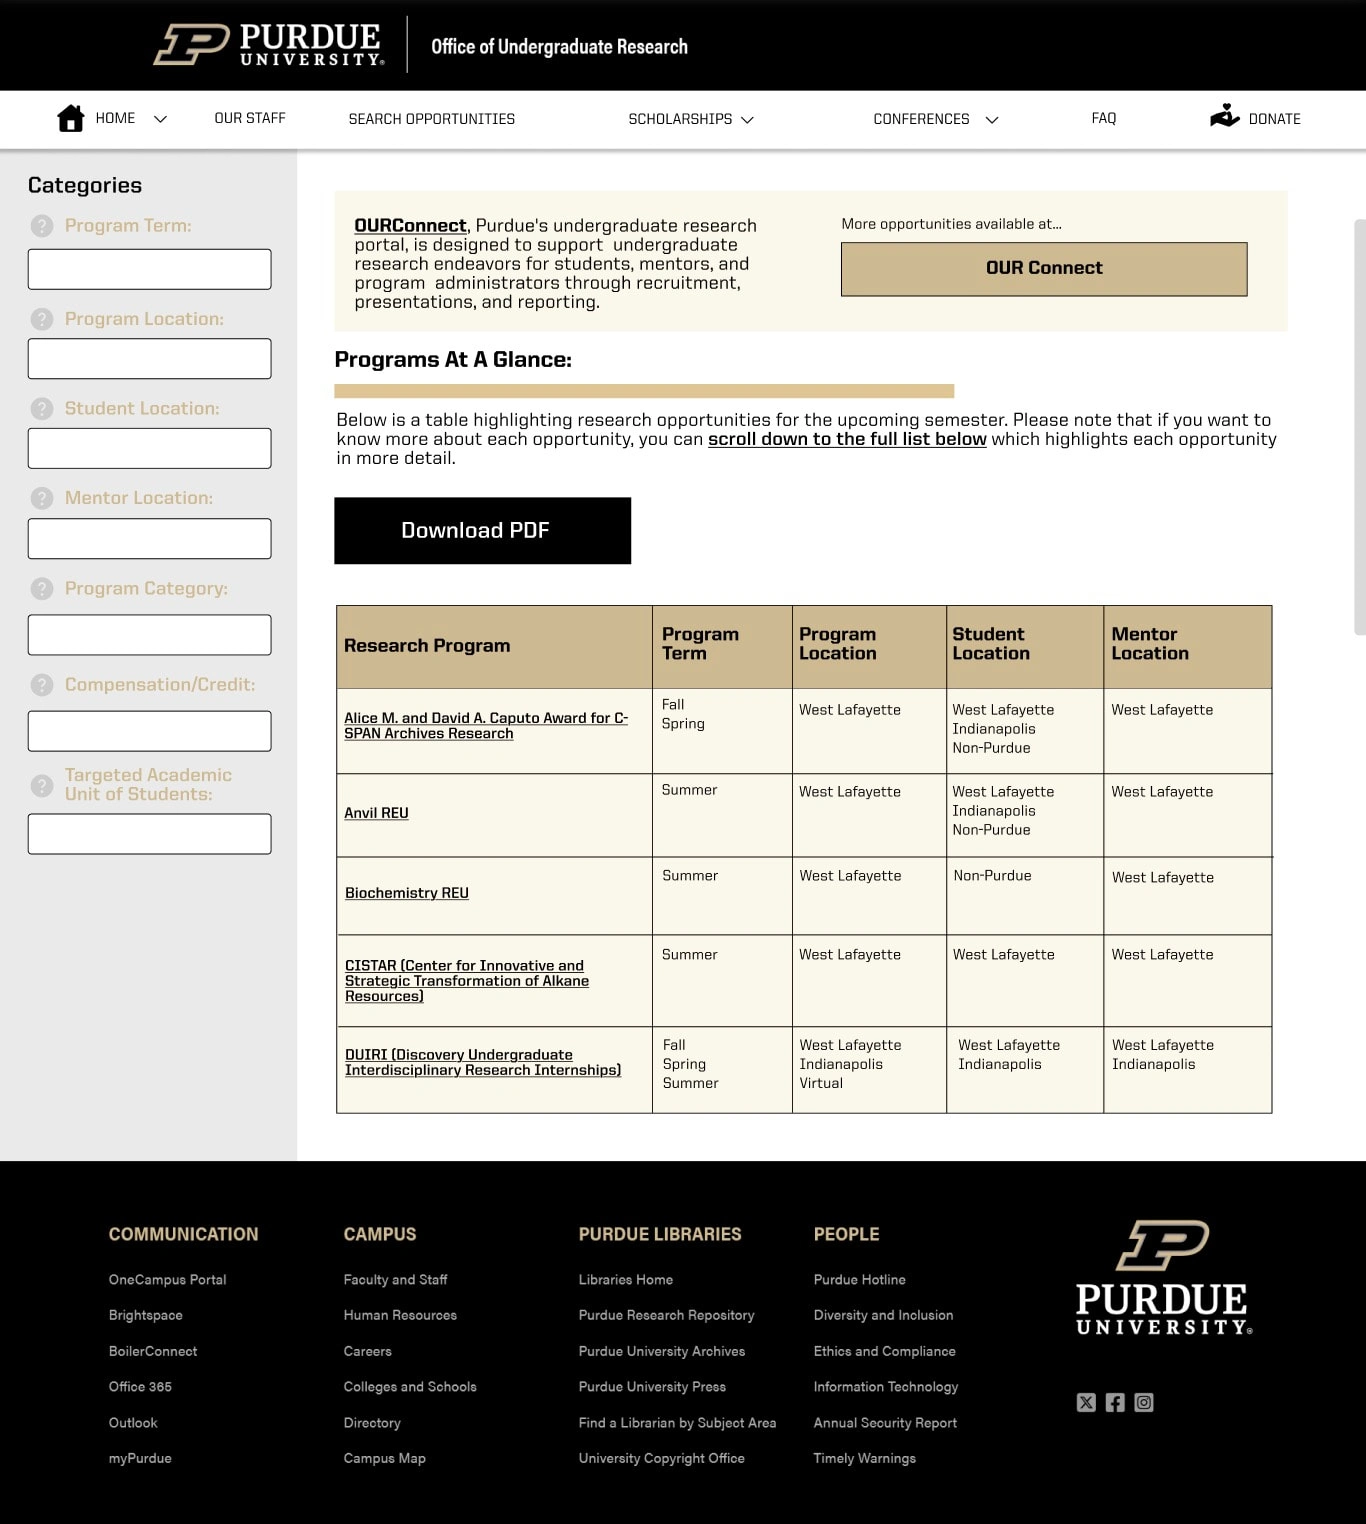Click Office of Undergraduate Research title
The image size is (1366, 1524).
[x=559, y=46]
